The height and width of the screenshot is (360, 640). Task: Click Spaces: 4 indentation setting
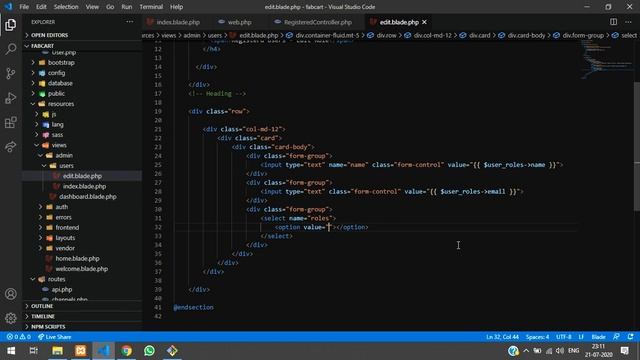[537, 337]
